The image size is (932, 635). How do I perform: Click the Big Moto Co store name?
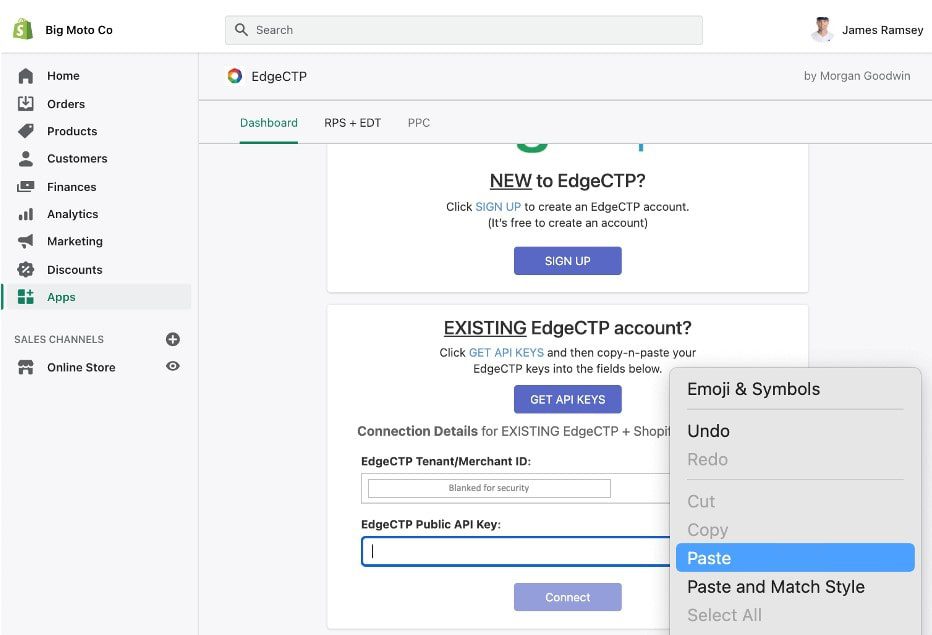(x=79, y=30)
